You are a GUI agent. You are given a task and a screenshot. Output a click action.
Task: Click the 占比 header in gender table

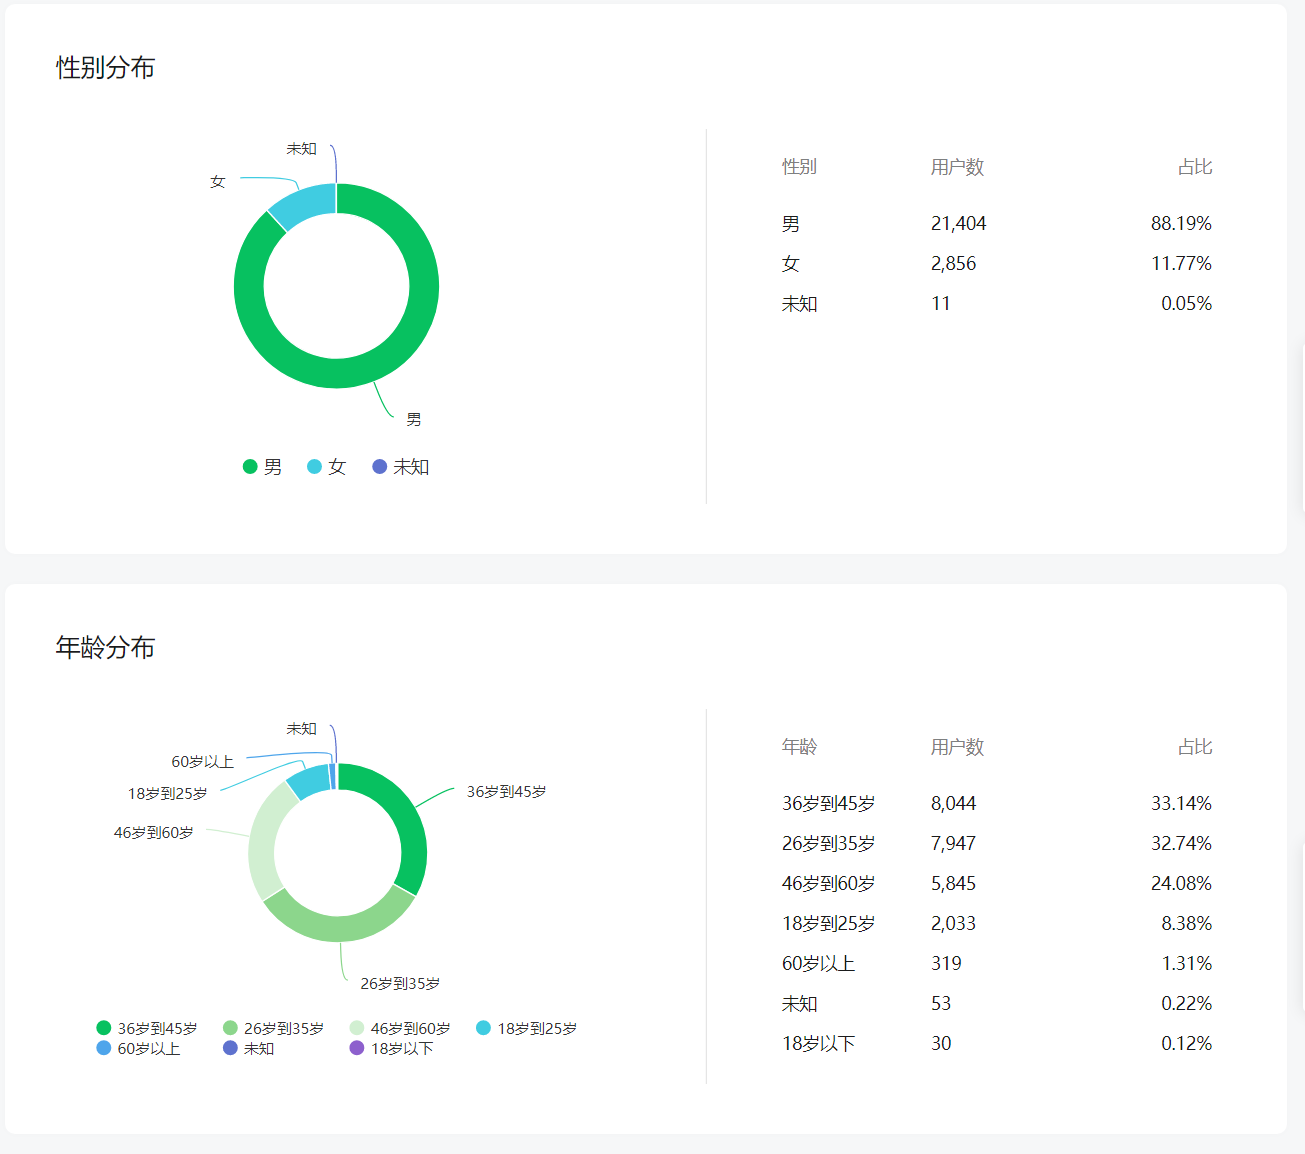(1195, 167)
